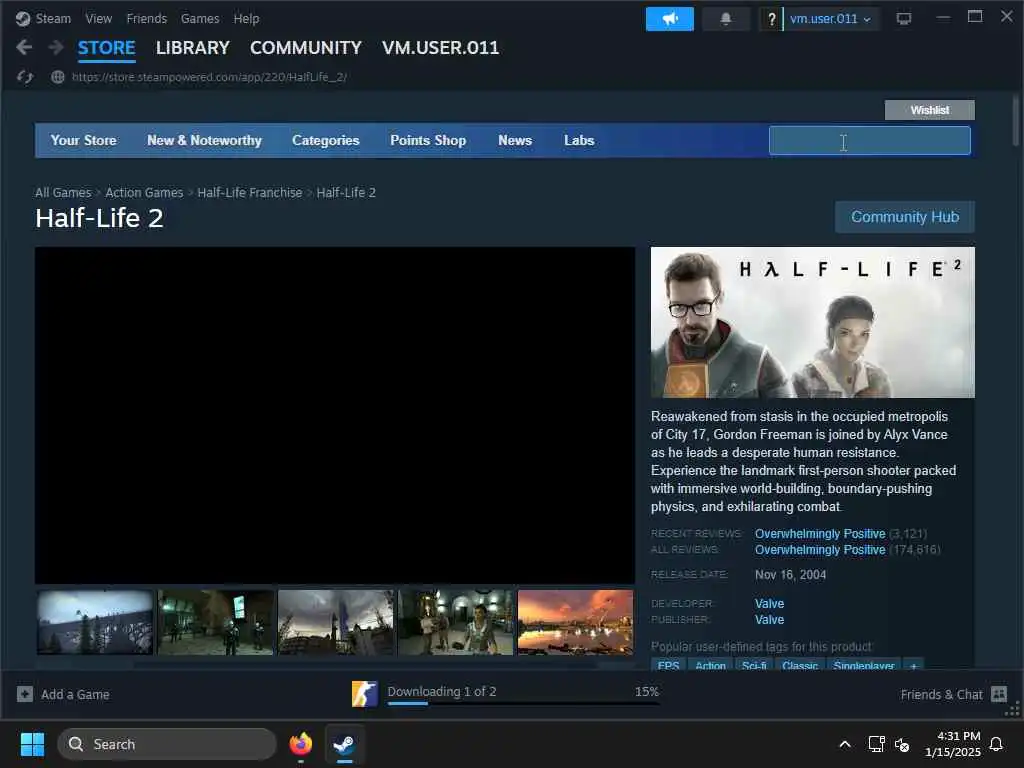This screenshot has width=1024, height=768.
Task: Open the notifications bell icon
Action: (x=726, y=19)
